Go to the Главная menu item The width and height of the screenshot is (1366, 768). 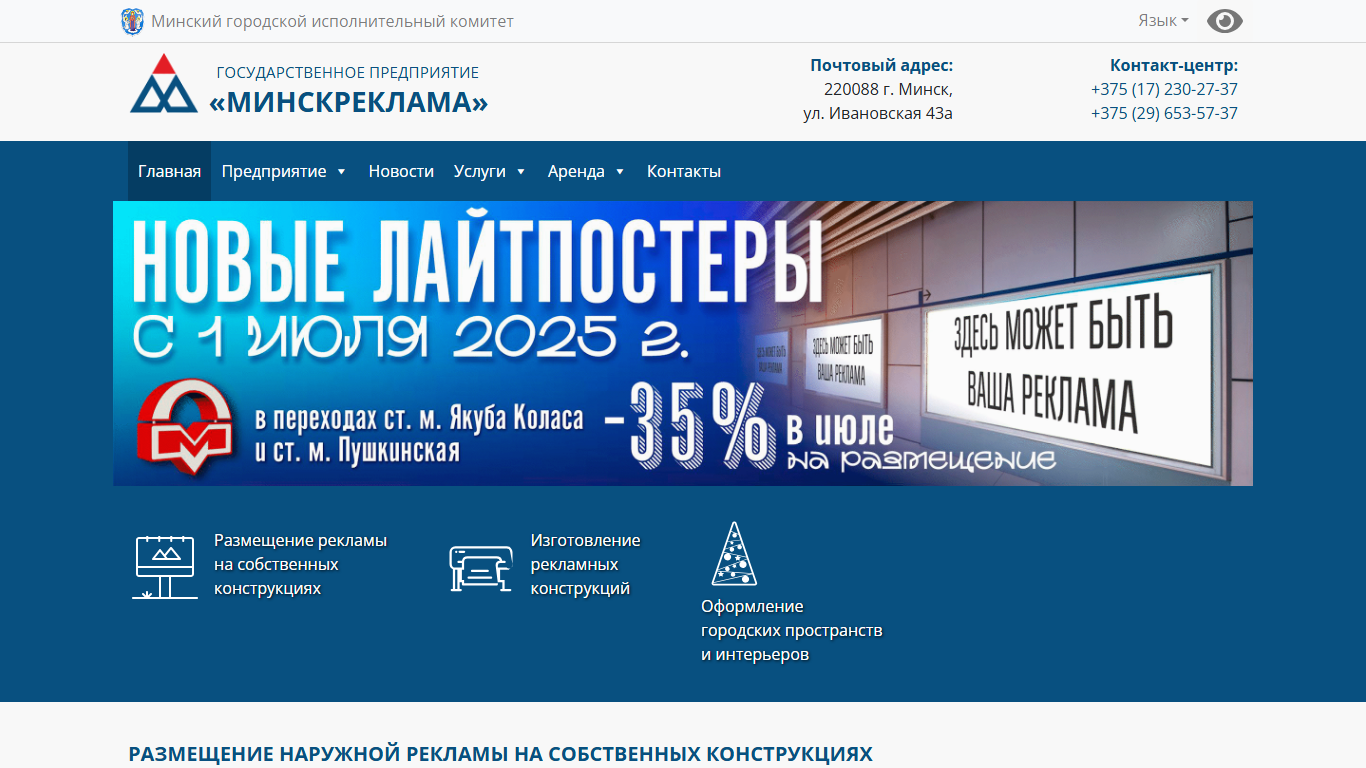(169, 171)
